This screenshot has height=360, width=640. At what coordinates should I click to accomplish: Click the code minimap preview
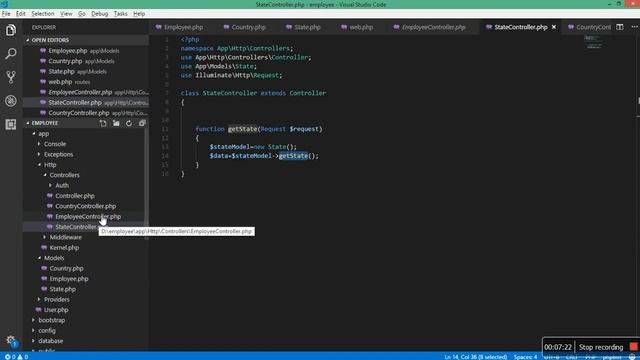point(593,42)
